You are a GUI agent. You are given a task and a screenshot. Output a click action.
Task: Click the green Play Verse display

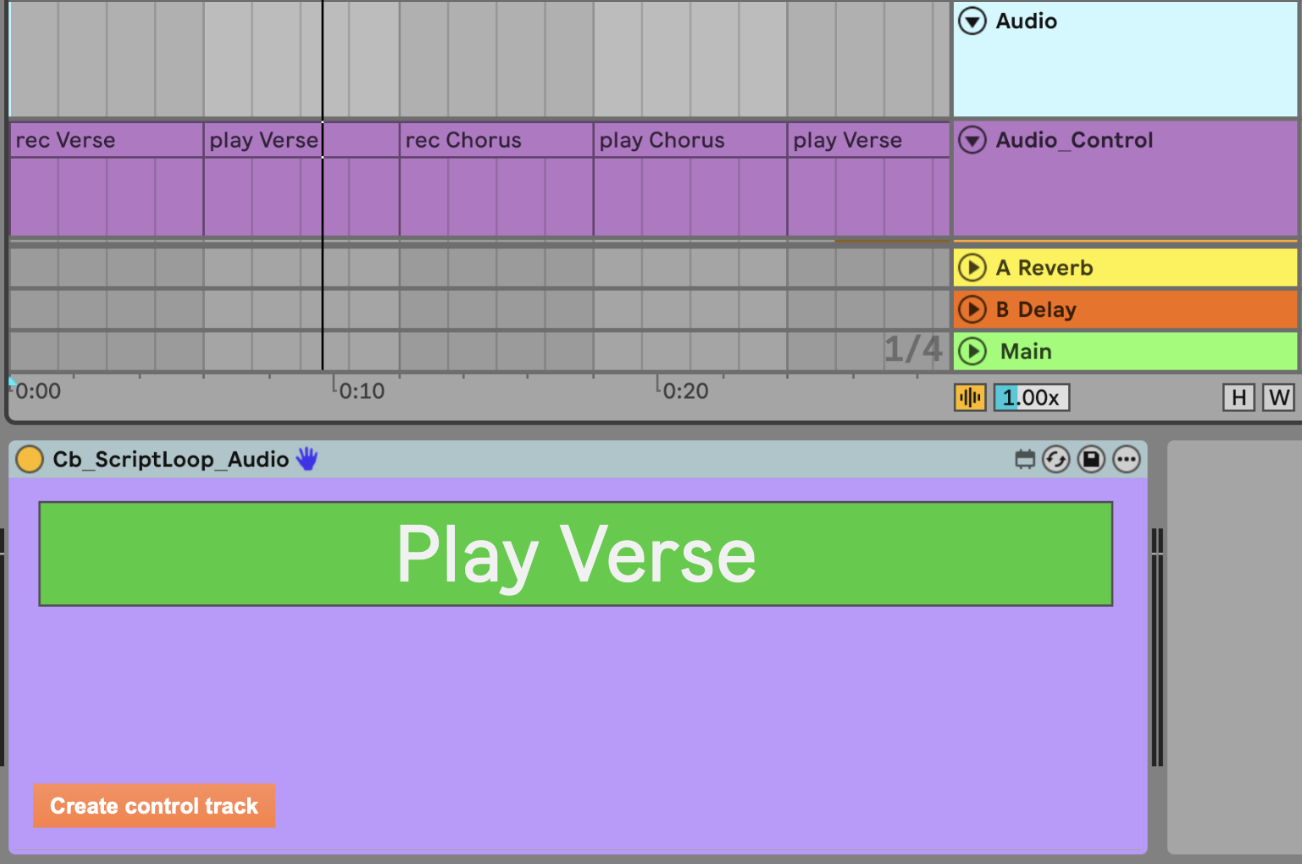(x=575, y=554)
